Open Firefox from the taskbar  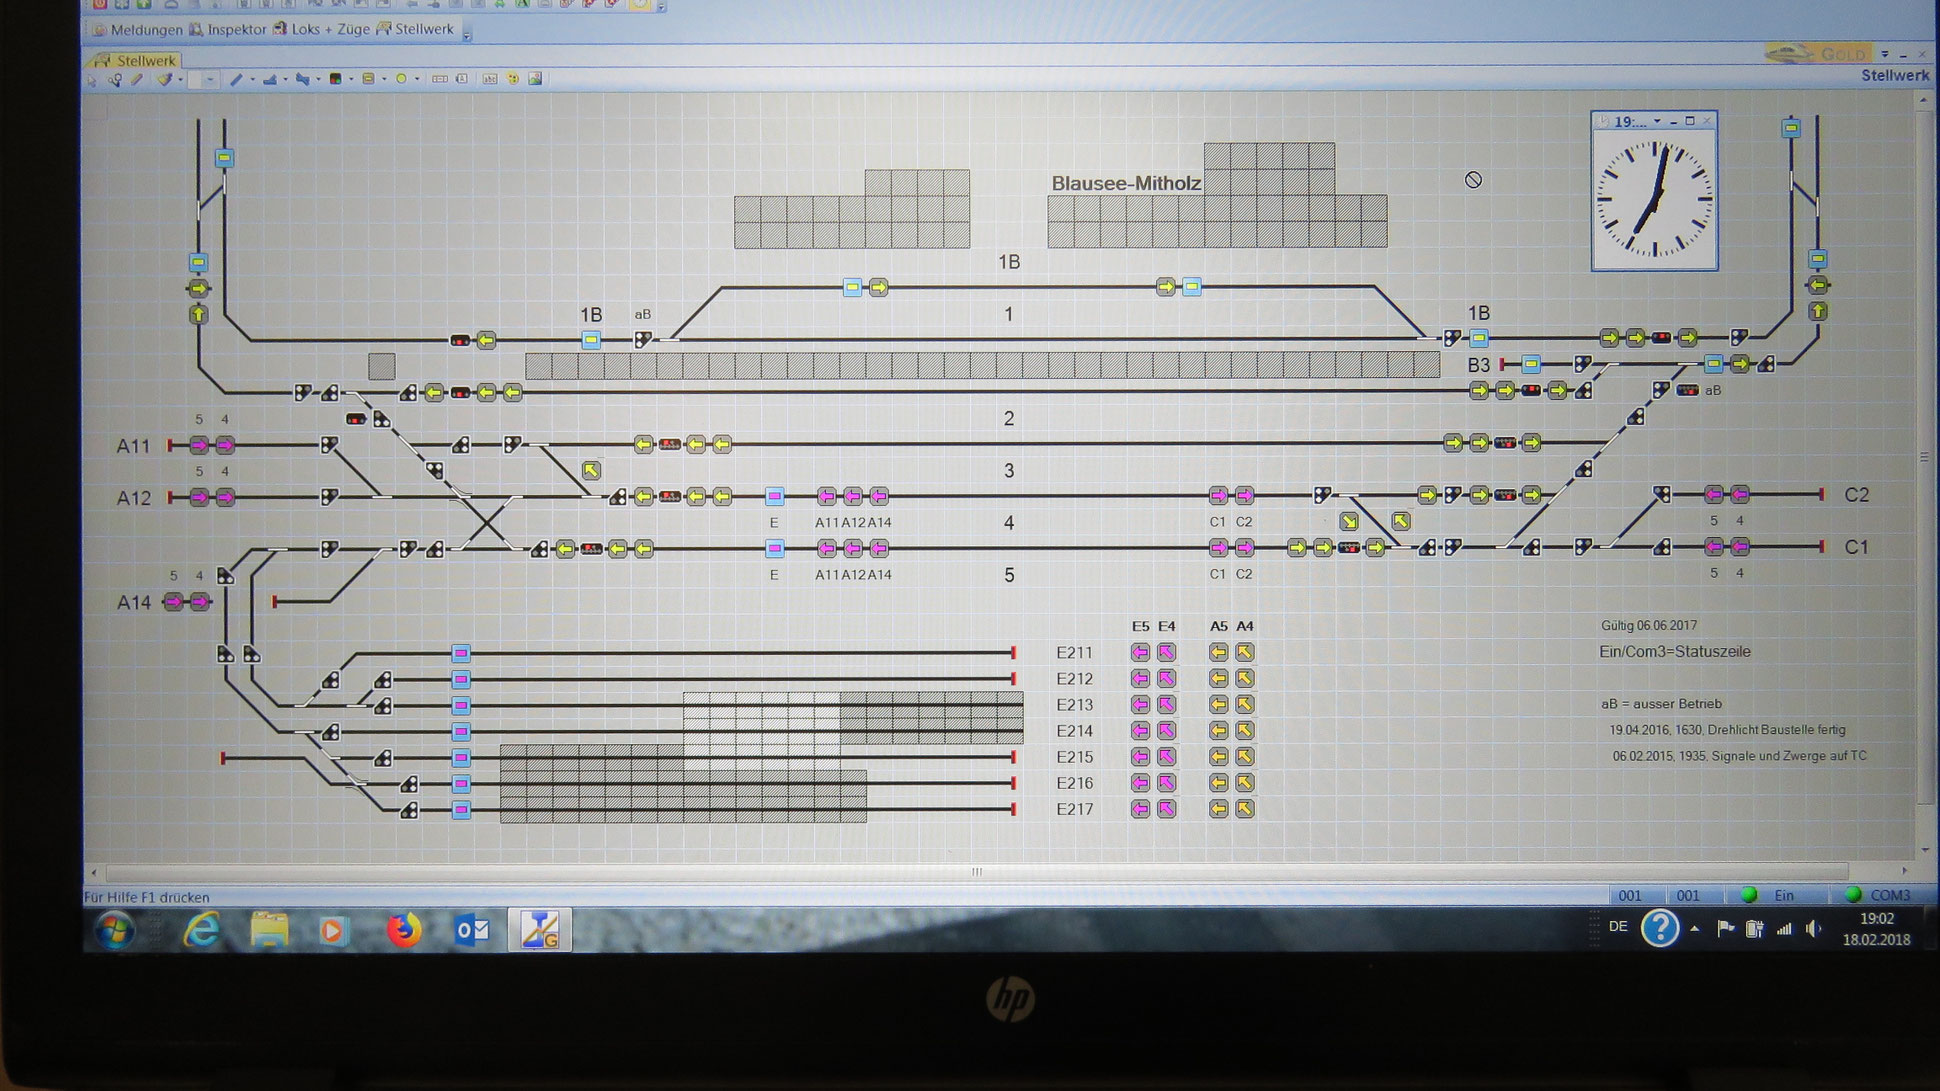point(404,930)
